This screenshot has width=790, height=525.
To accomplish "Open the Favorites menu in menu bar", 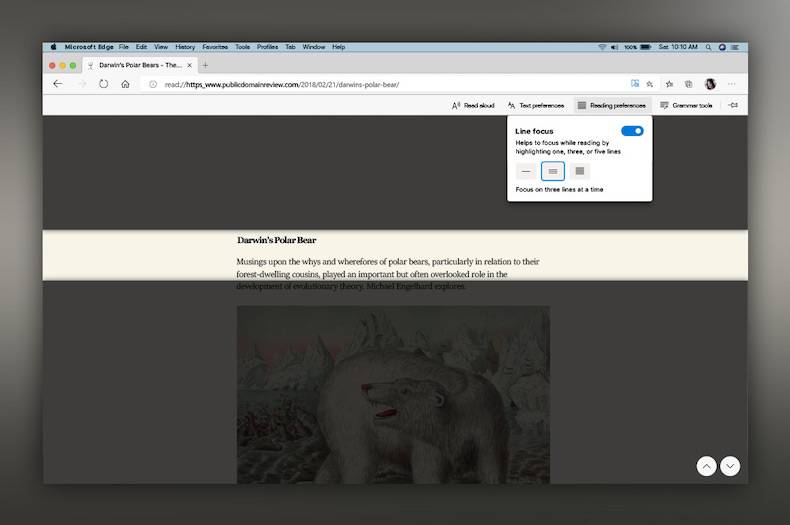I will pos(215,47).
